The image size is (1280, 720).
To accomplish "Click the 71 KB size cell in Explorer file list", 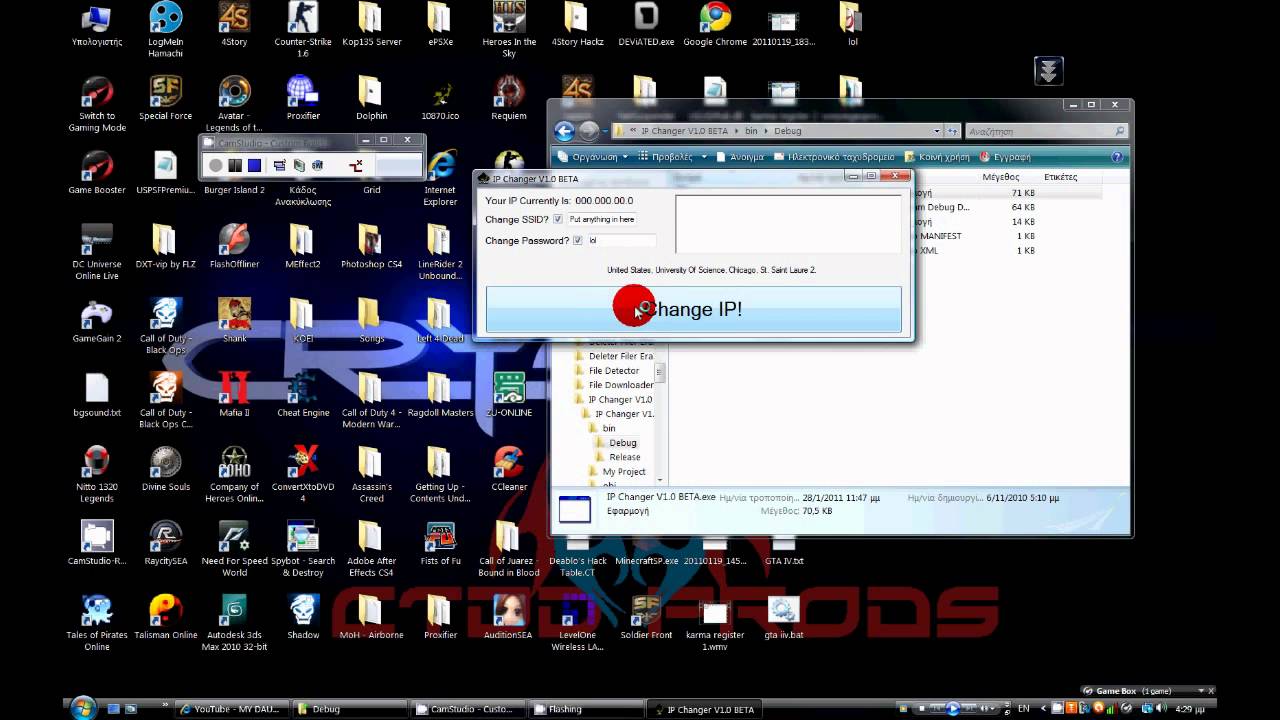I will coord(1023,193).
